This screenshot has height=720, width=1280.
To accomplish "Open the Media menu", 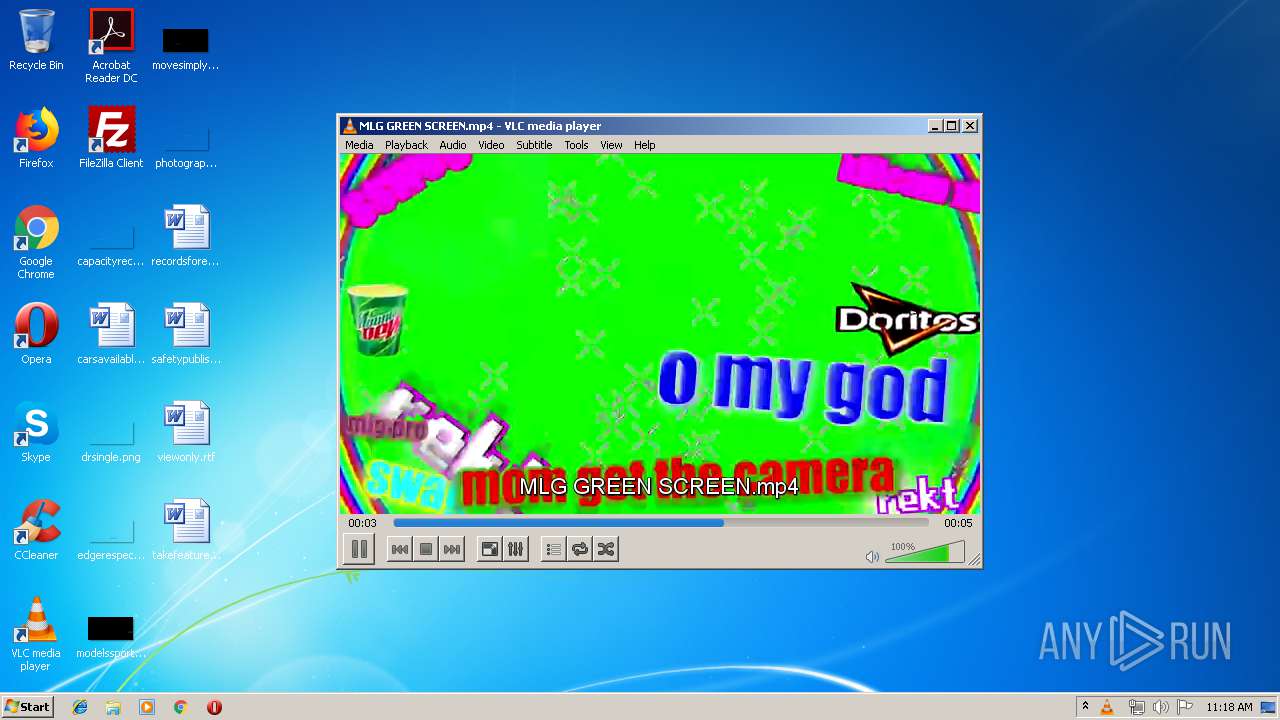I will (x=359, y=145).
